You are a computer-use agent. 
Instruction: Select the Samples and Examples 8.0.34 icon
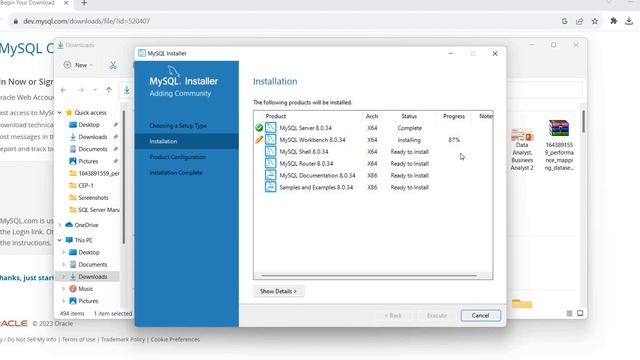[x=270, y=187]
